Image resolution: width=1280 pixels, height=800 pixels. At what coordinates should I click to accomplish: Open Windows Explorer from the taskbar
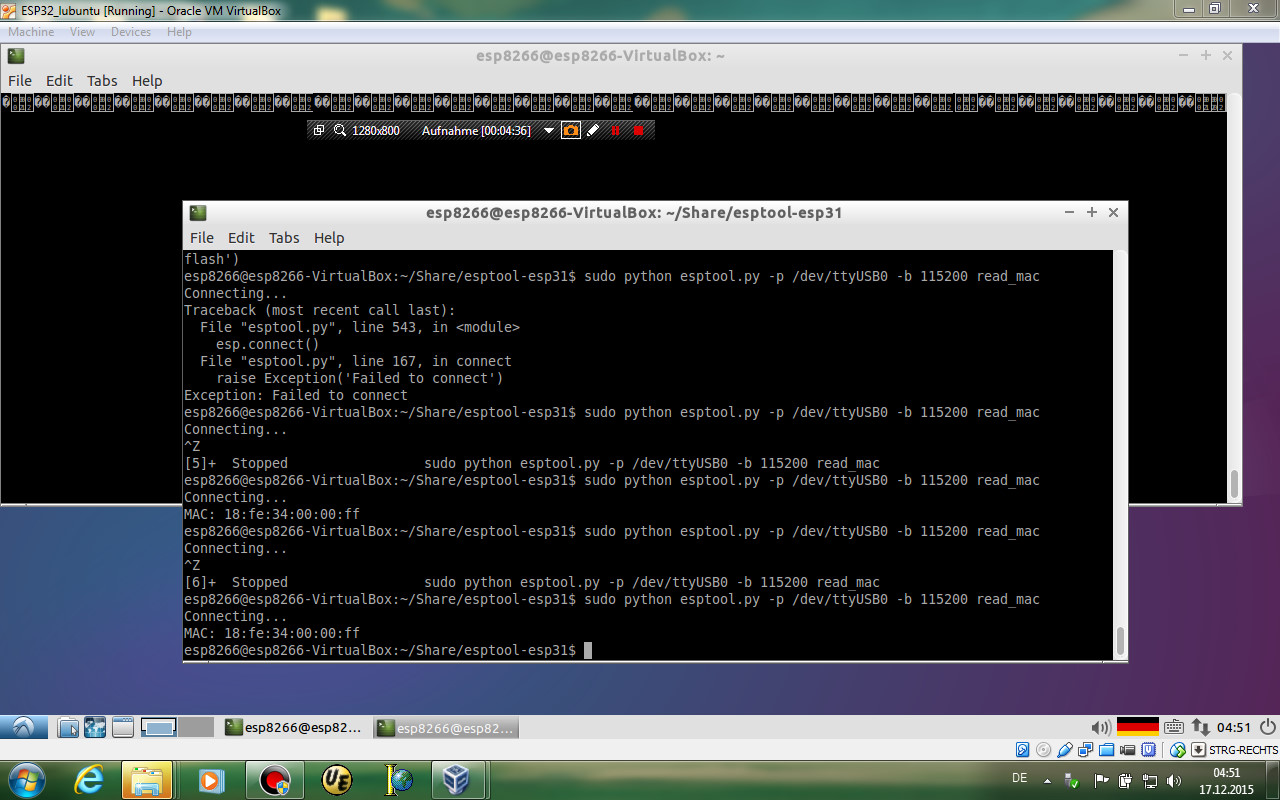click(147, 779)
